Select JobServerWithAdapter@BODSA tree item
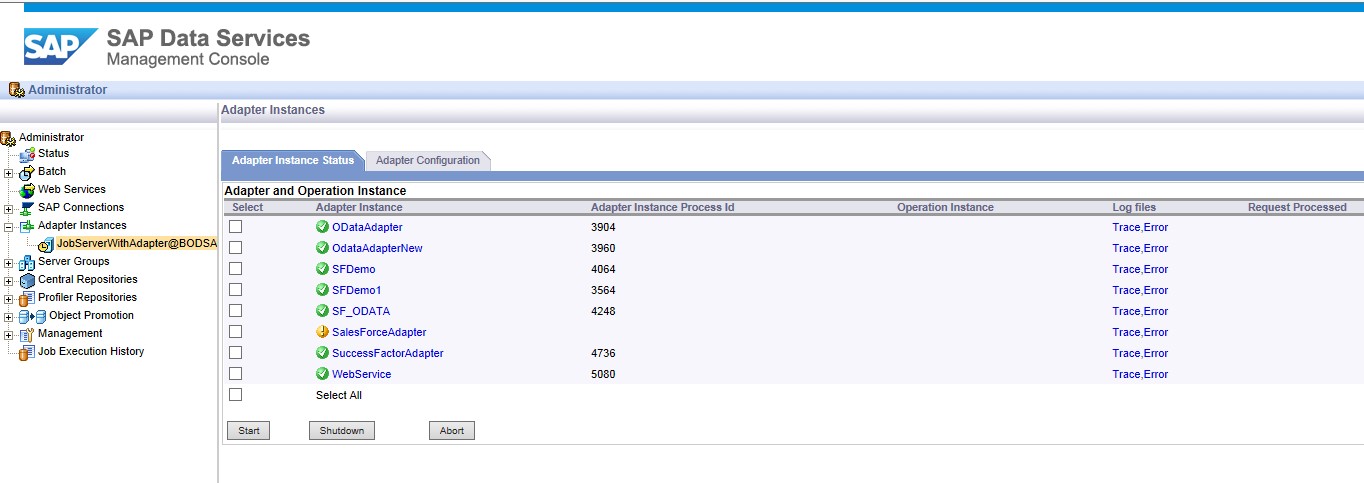 coord(136,244)
